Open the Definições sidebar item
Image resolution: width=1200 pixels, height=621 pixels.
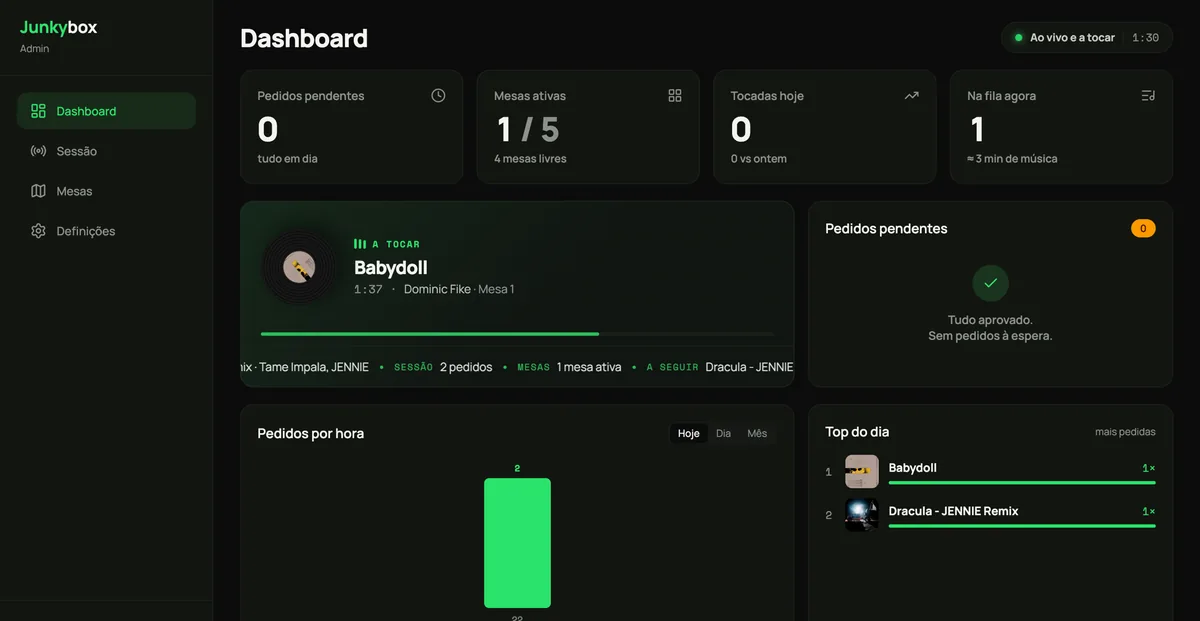[106, 231]
